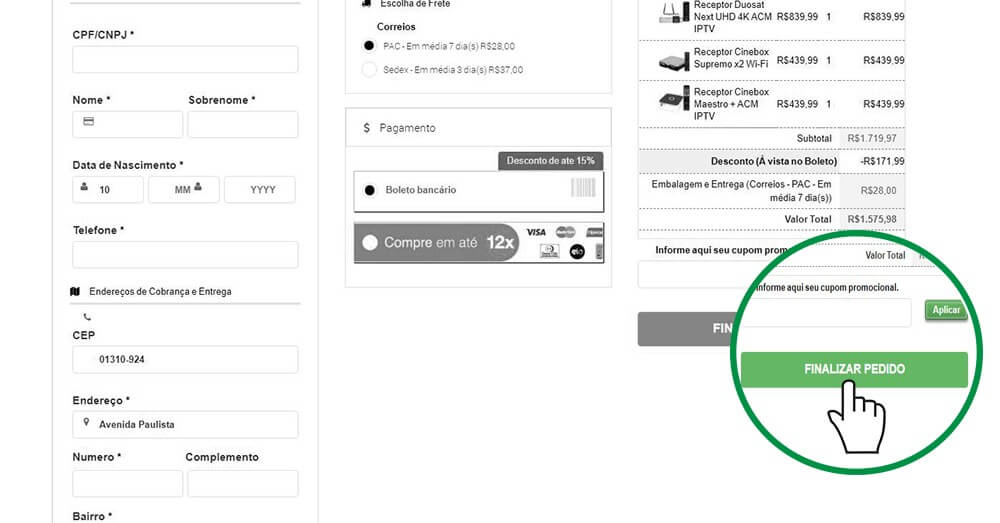1000x523 pixels.
Task: Focus the Numero input field
Action: point(128,483)
